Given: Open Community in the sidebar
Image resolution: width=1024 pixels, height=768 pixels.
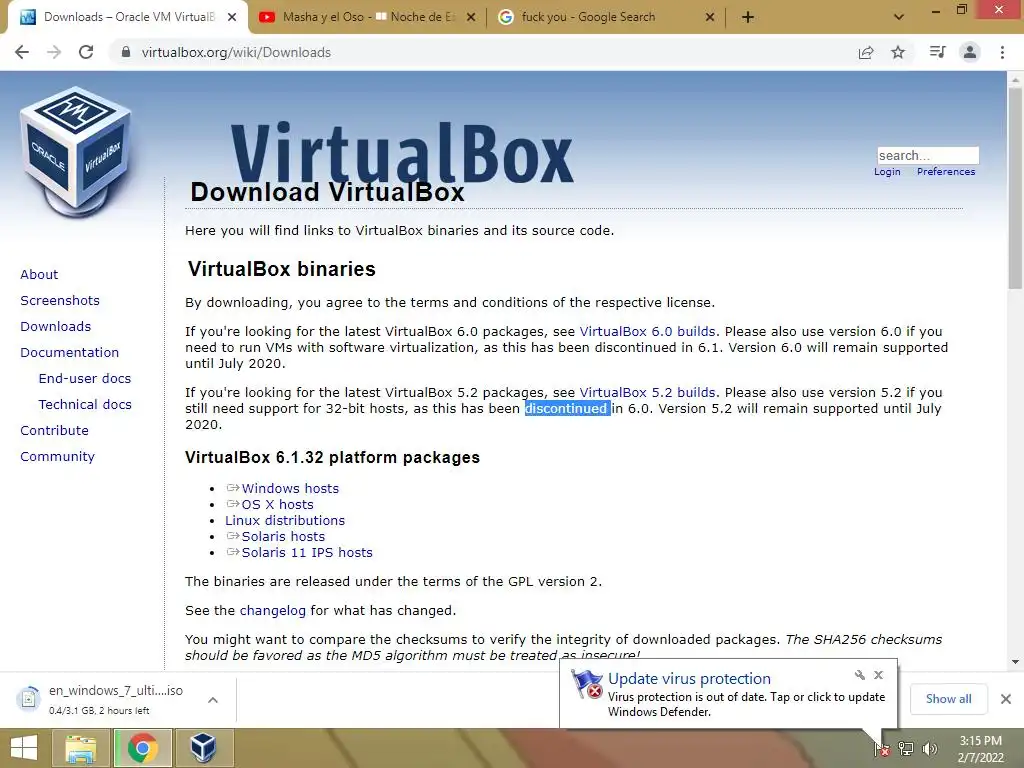Looking at the screenshot, I should click(57, 457).
